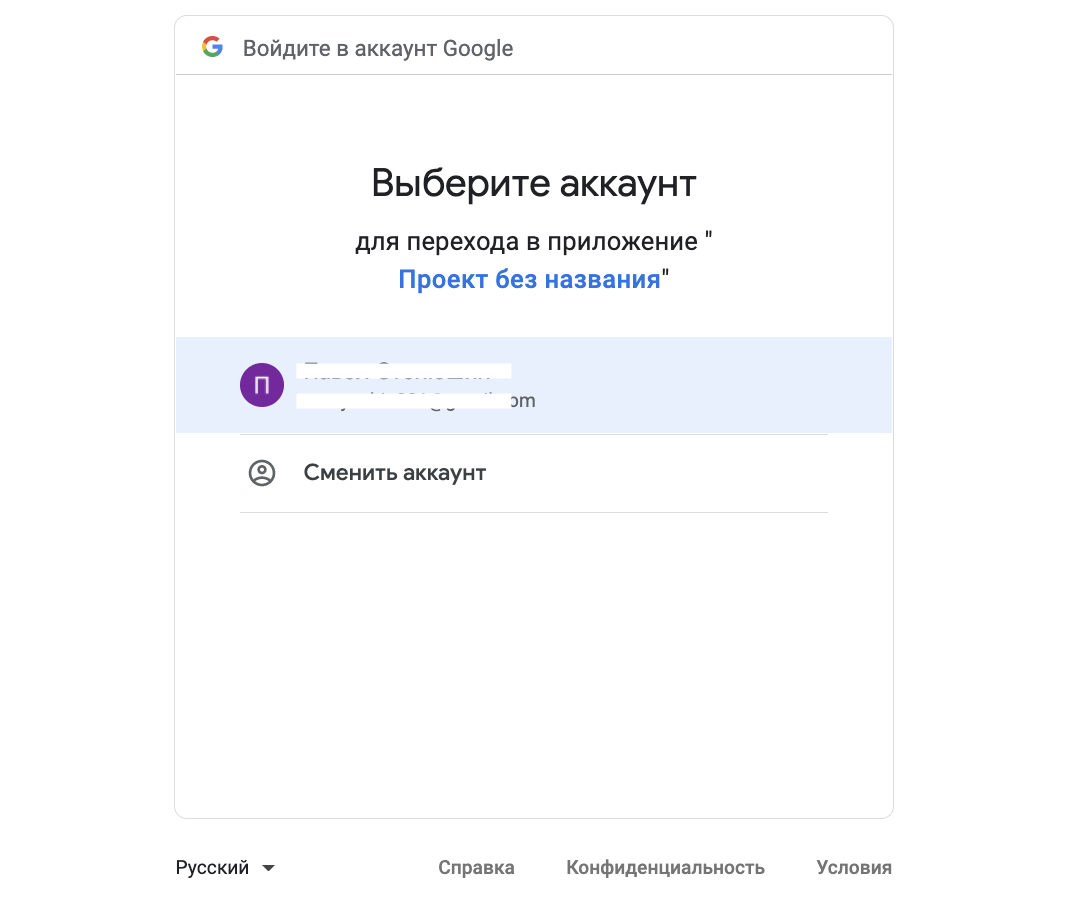Open the Конфиденциальность link
Screen dimensions: 1088x920
click(x=665, y=867)
